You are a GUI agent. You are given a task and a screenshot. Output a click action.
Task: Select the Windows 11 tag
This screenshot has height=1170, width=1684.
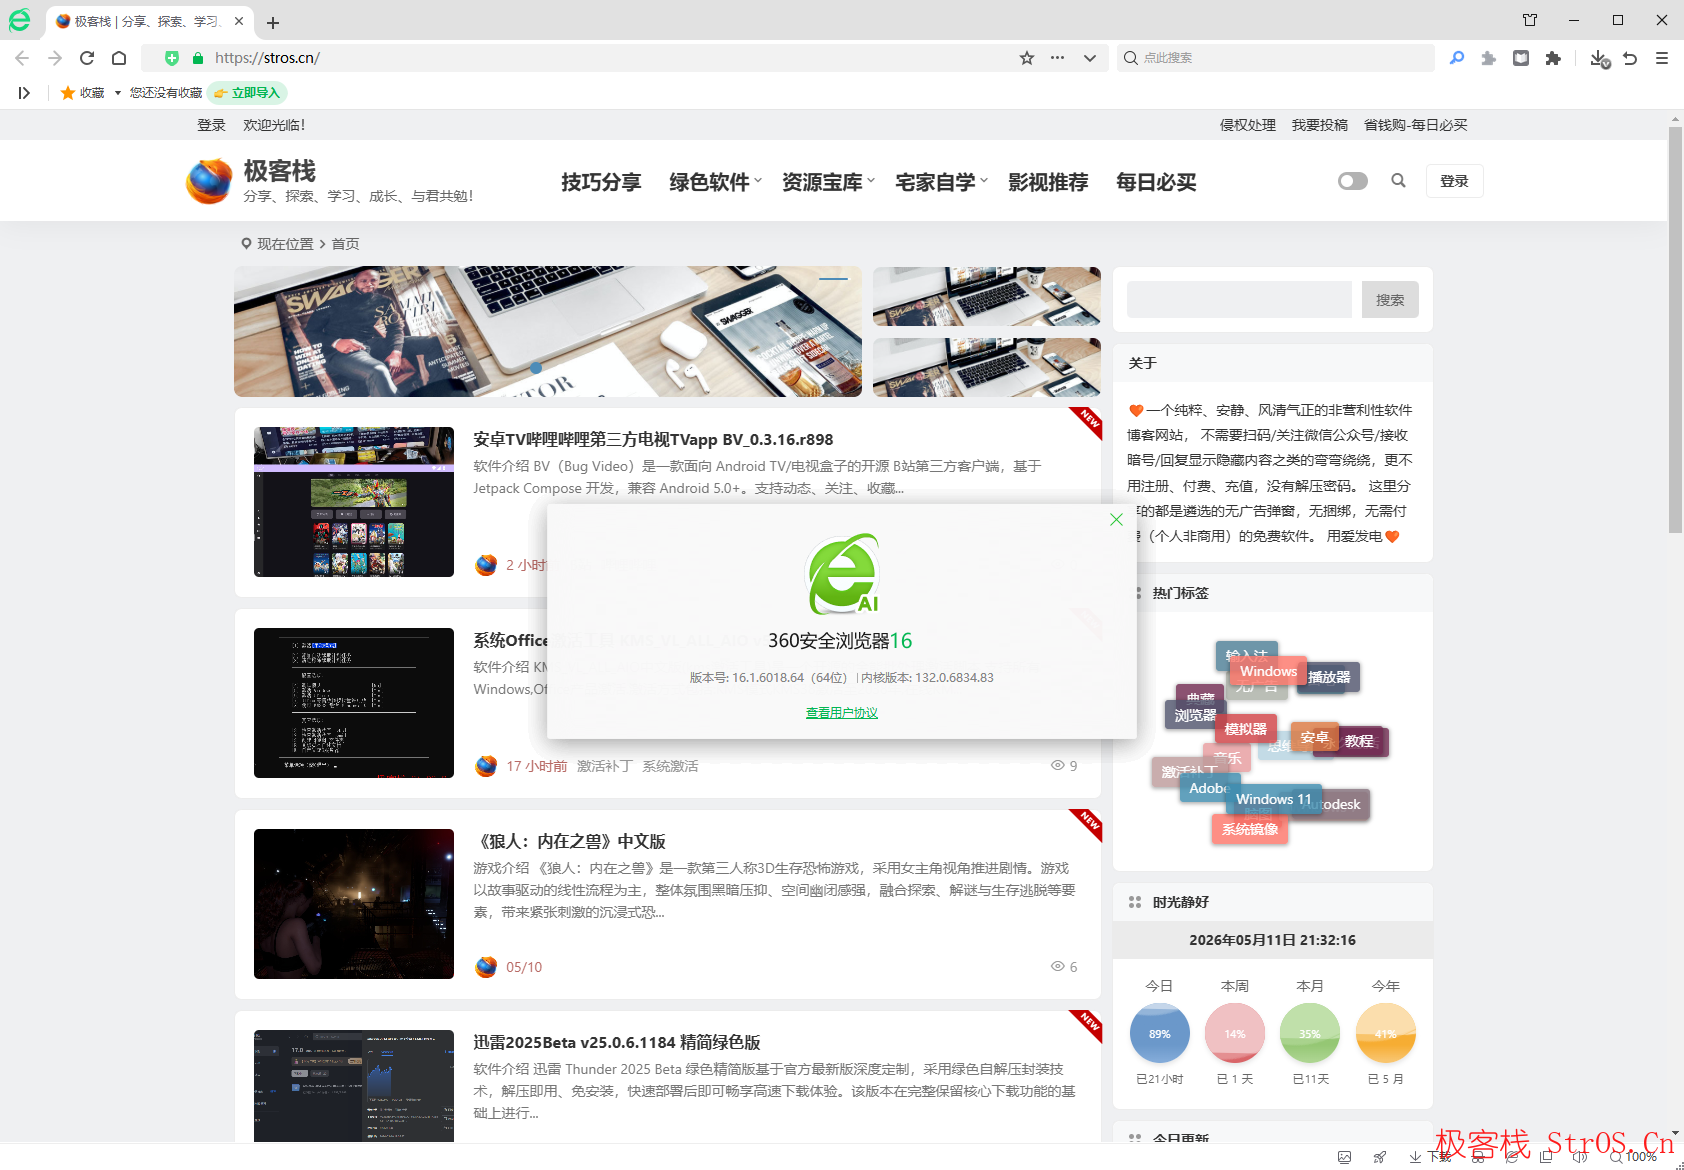[1273, 800]
